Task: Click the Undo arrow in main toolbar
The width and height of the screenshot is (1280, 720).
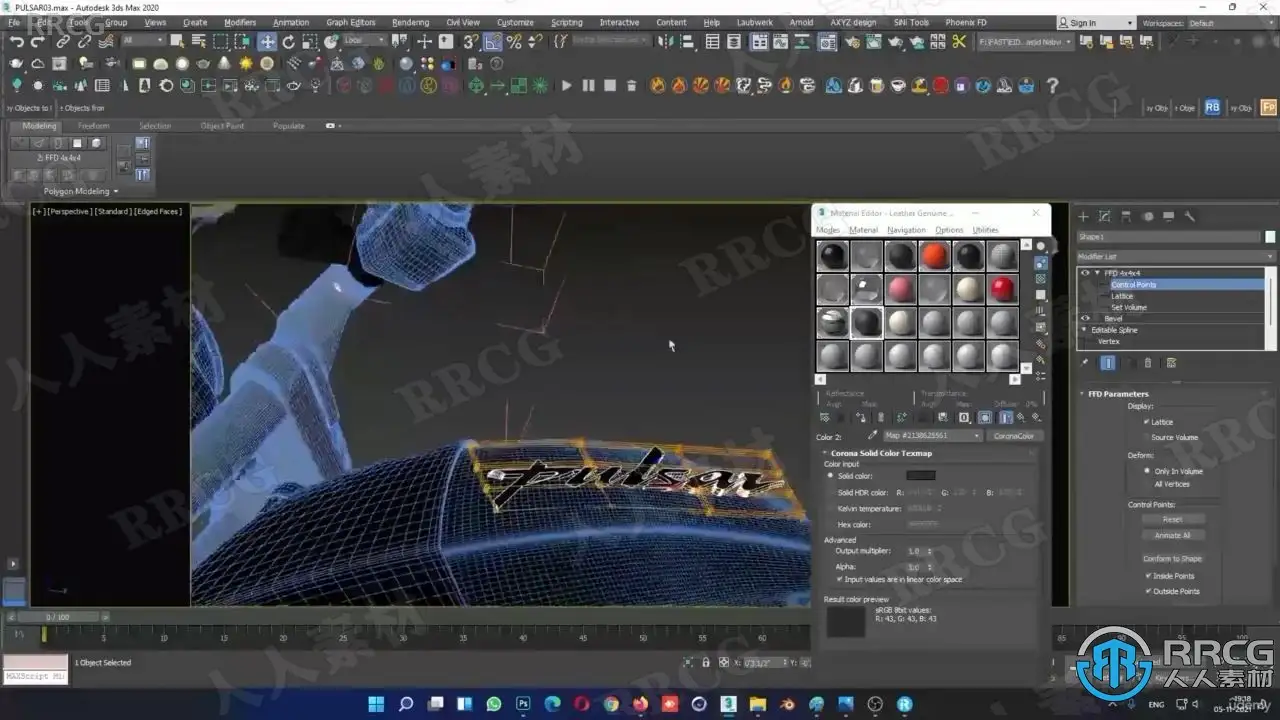Action: tap(17, 42)
